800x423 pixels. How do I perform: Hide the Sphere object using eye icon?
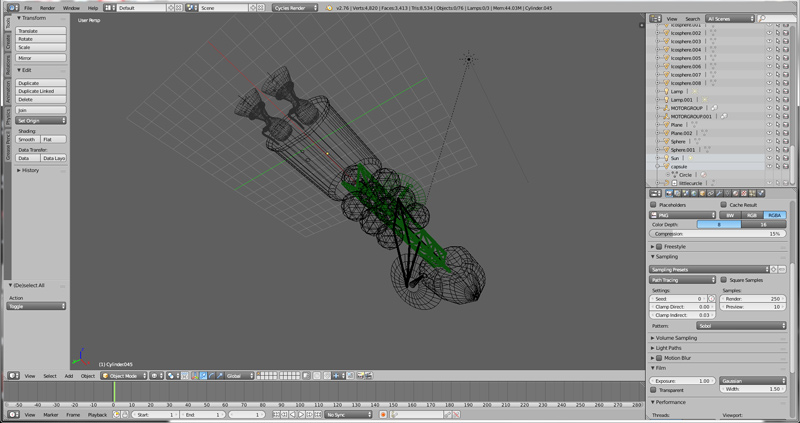tap(769, 141)
